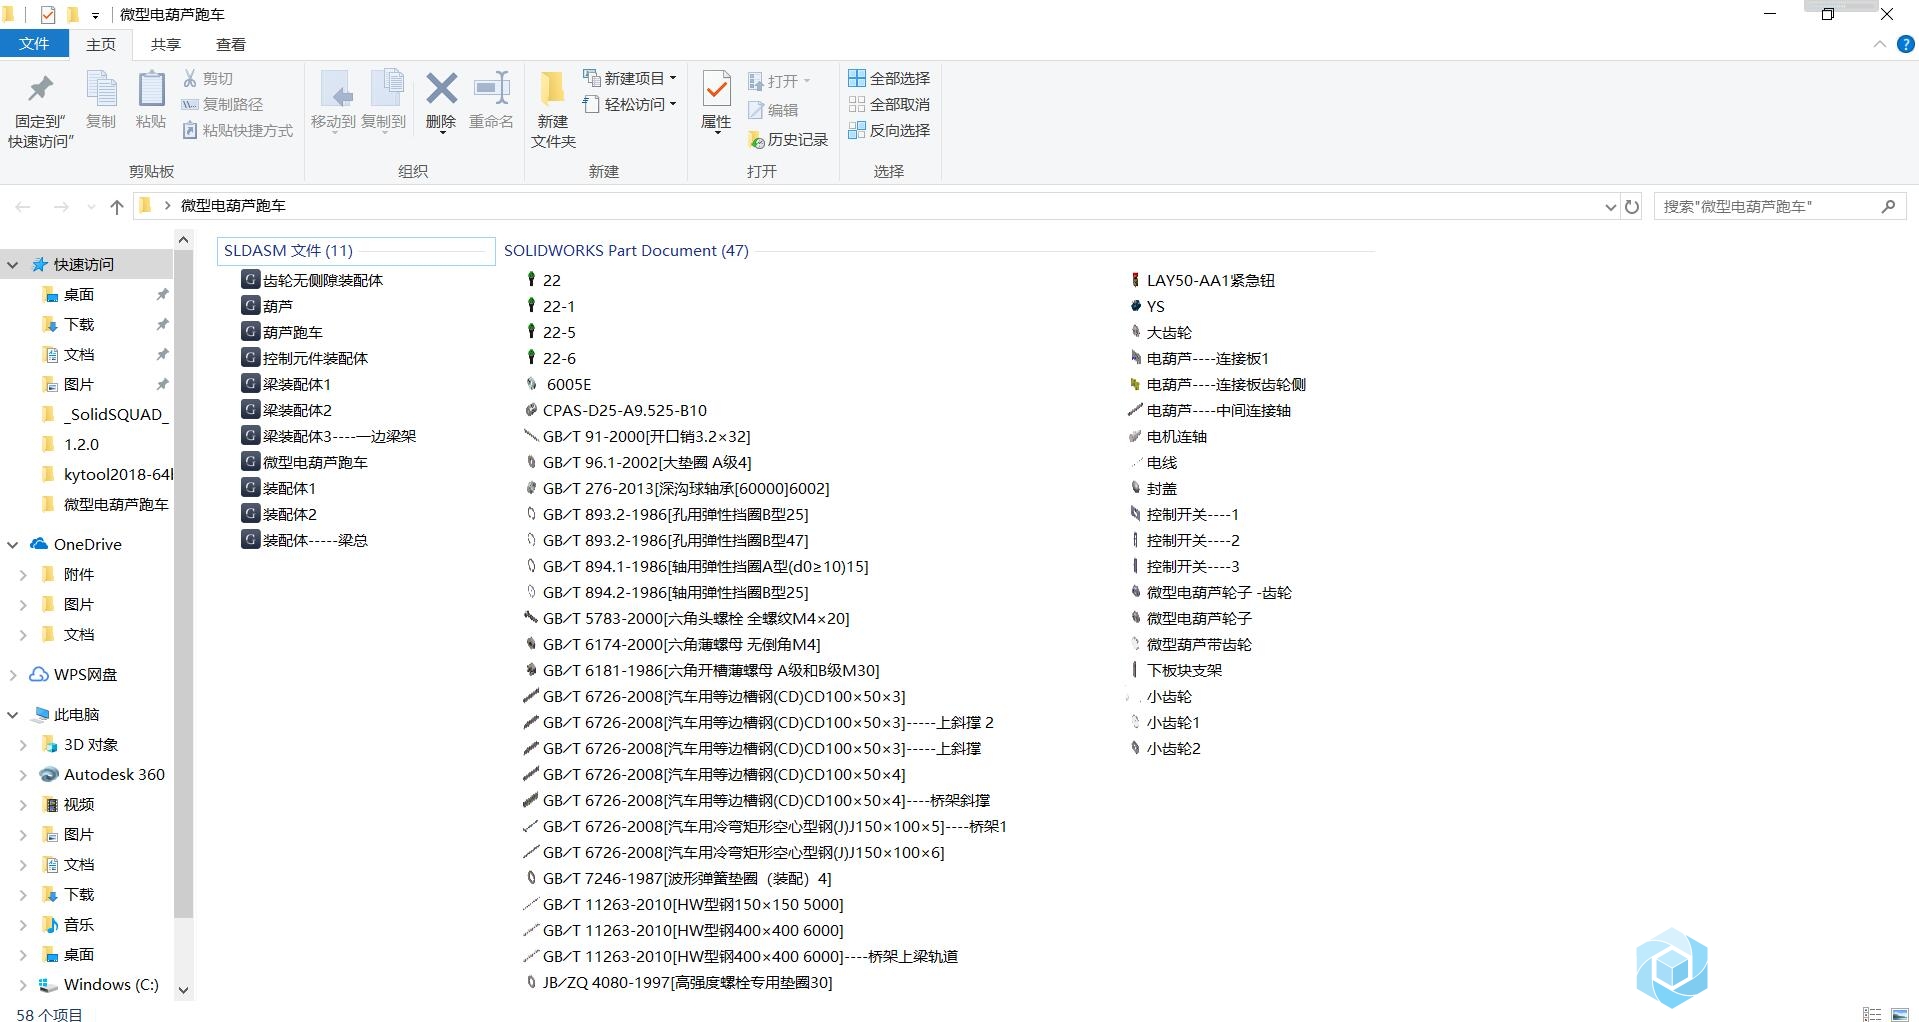Click the Edit (编辑) ribbon item
The image size is (1919, 1022).
click(773, 110)
